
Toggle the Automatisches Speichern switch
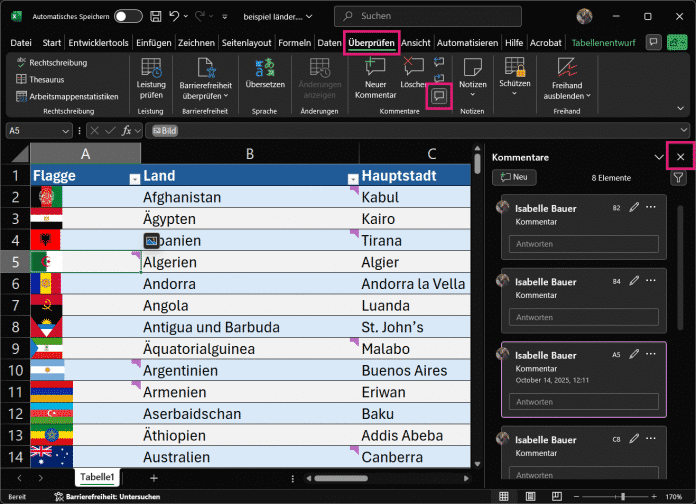click(128, 16)
